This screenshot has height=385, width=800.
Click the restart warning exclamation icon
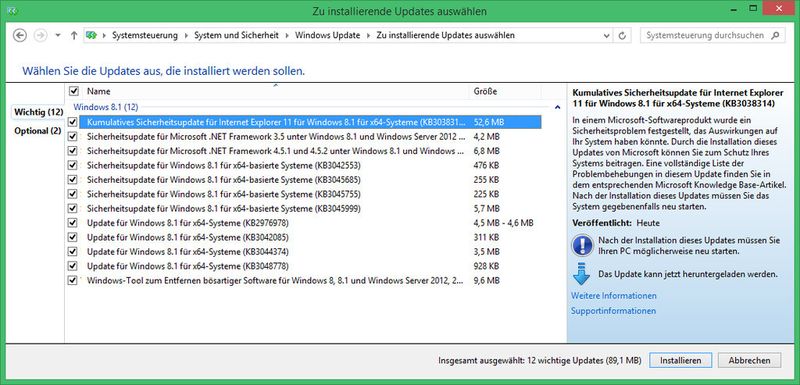click(582, 245)
